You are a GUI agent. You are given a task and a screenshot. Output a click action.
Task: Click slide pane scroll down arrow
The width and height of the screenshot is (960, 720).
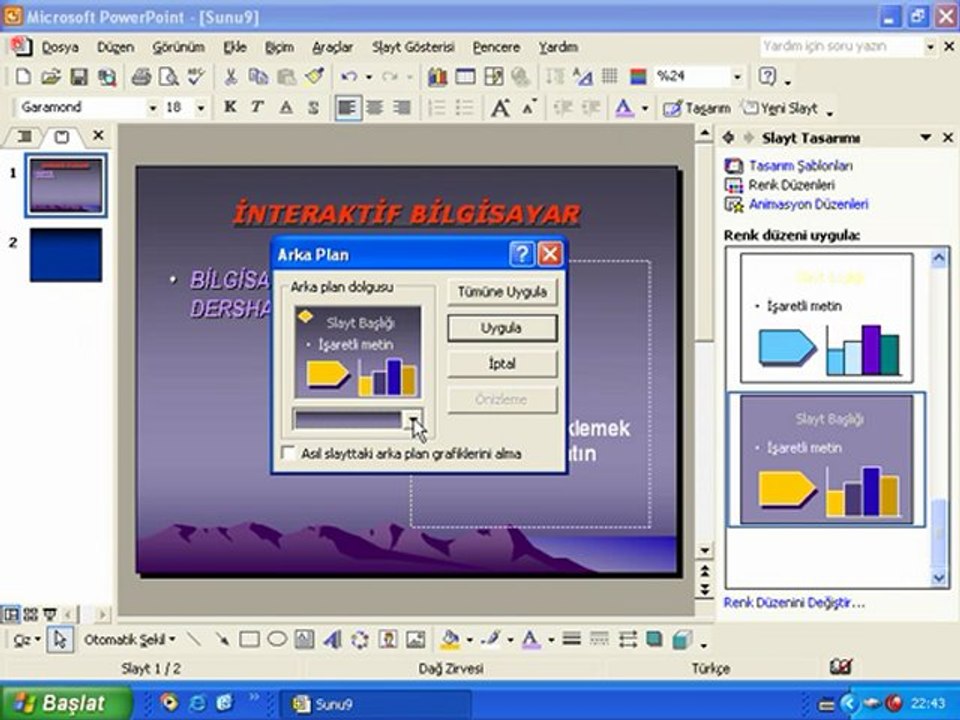[705, 550]
